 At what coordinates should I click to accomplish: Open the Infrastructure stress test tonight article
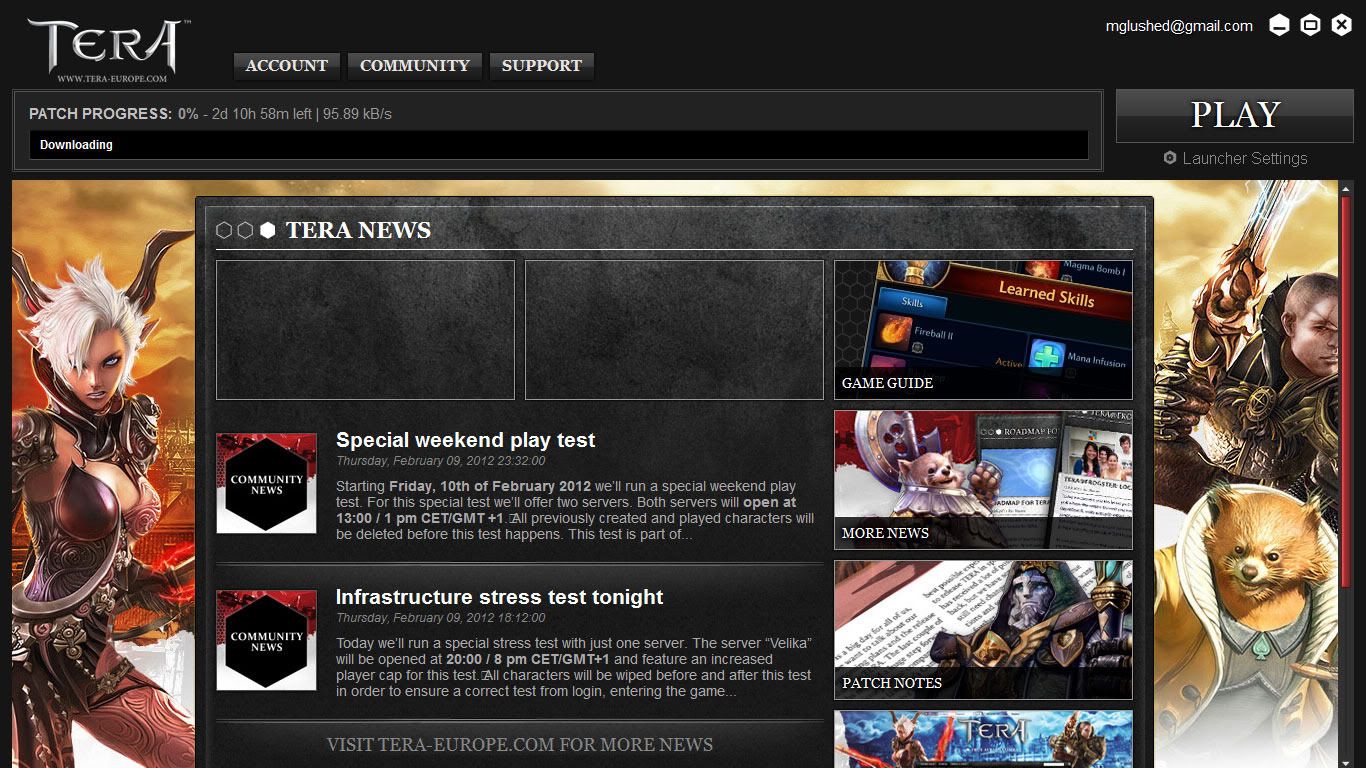(499, 597)
